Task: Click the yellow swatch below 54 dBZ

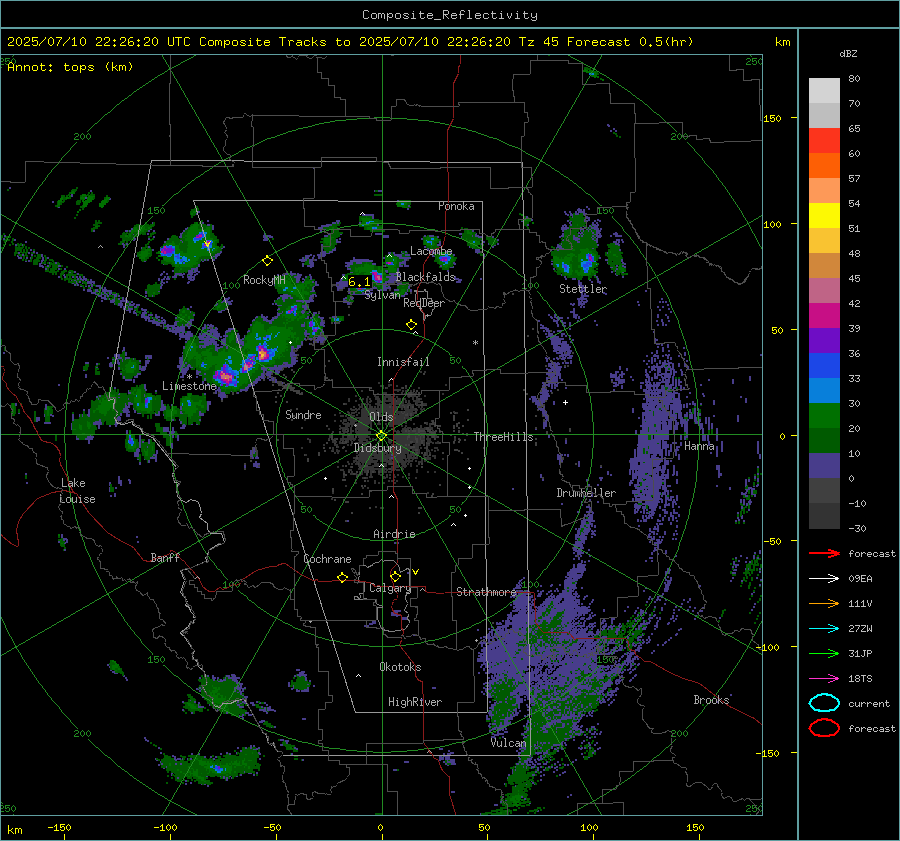Action: point(824,215)
